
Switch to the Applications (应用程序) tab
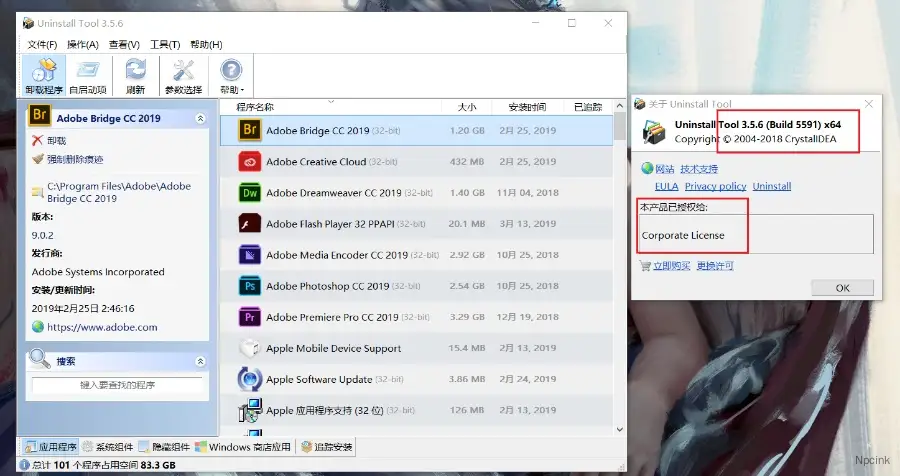(x=51, y=447)
